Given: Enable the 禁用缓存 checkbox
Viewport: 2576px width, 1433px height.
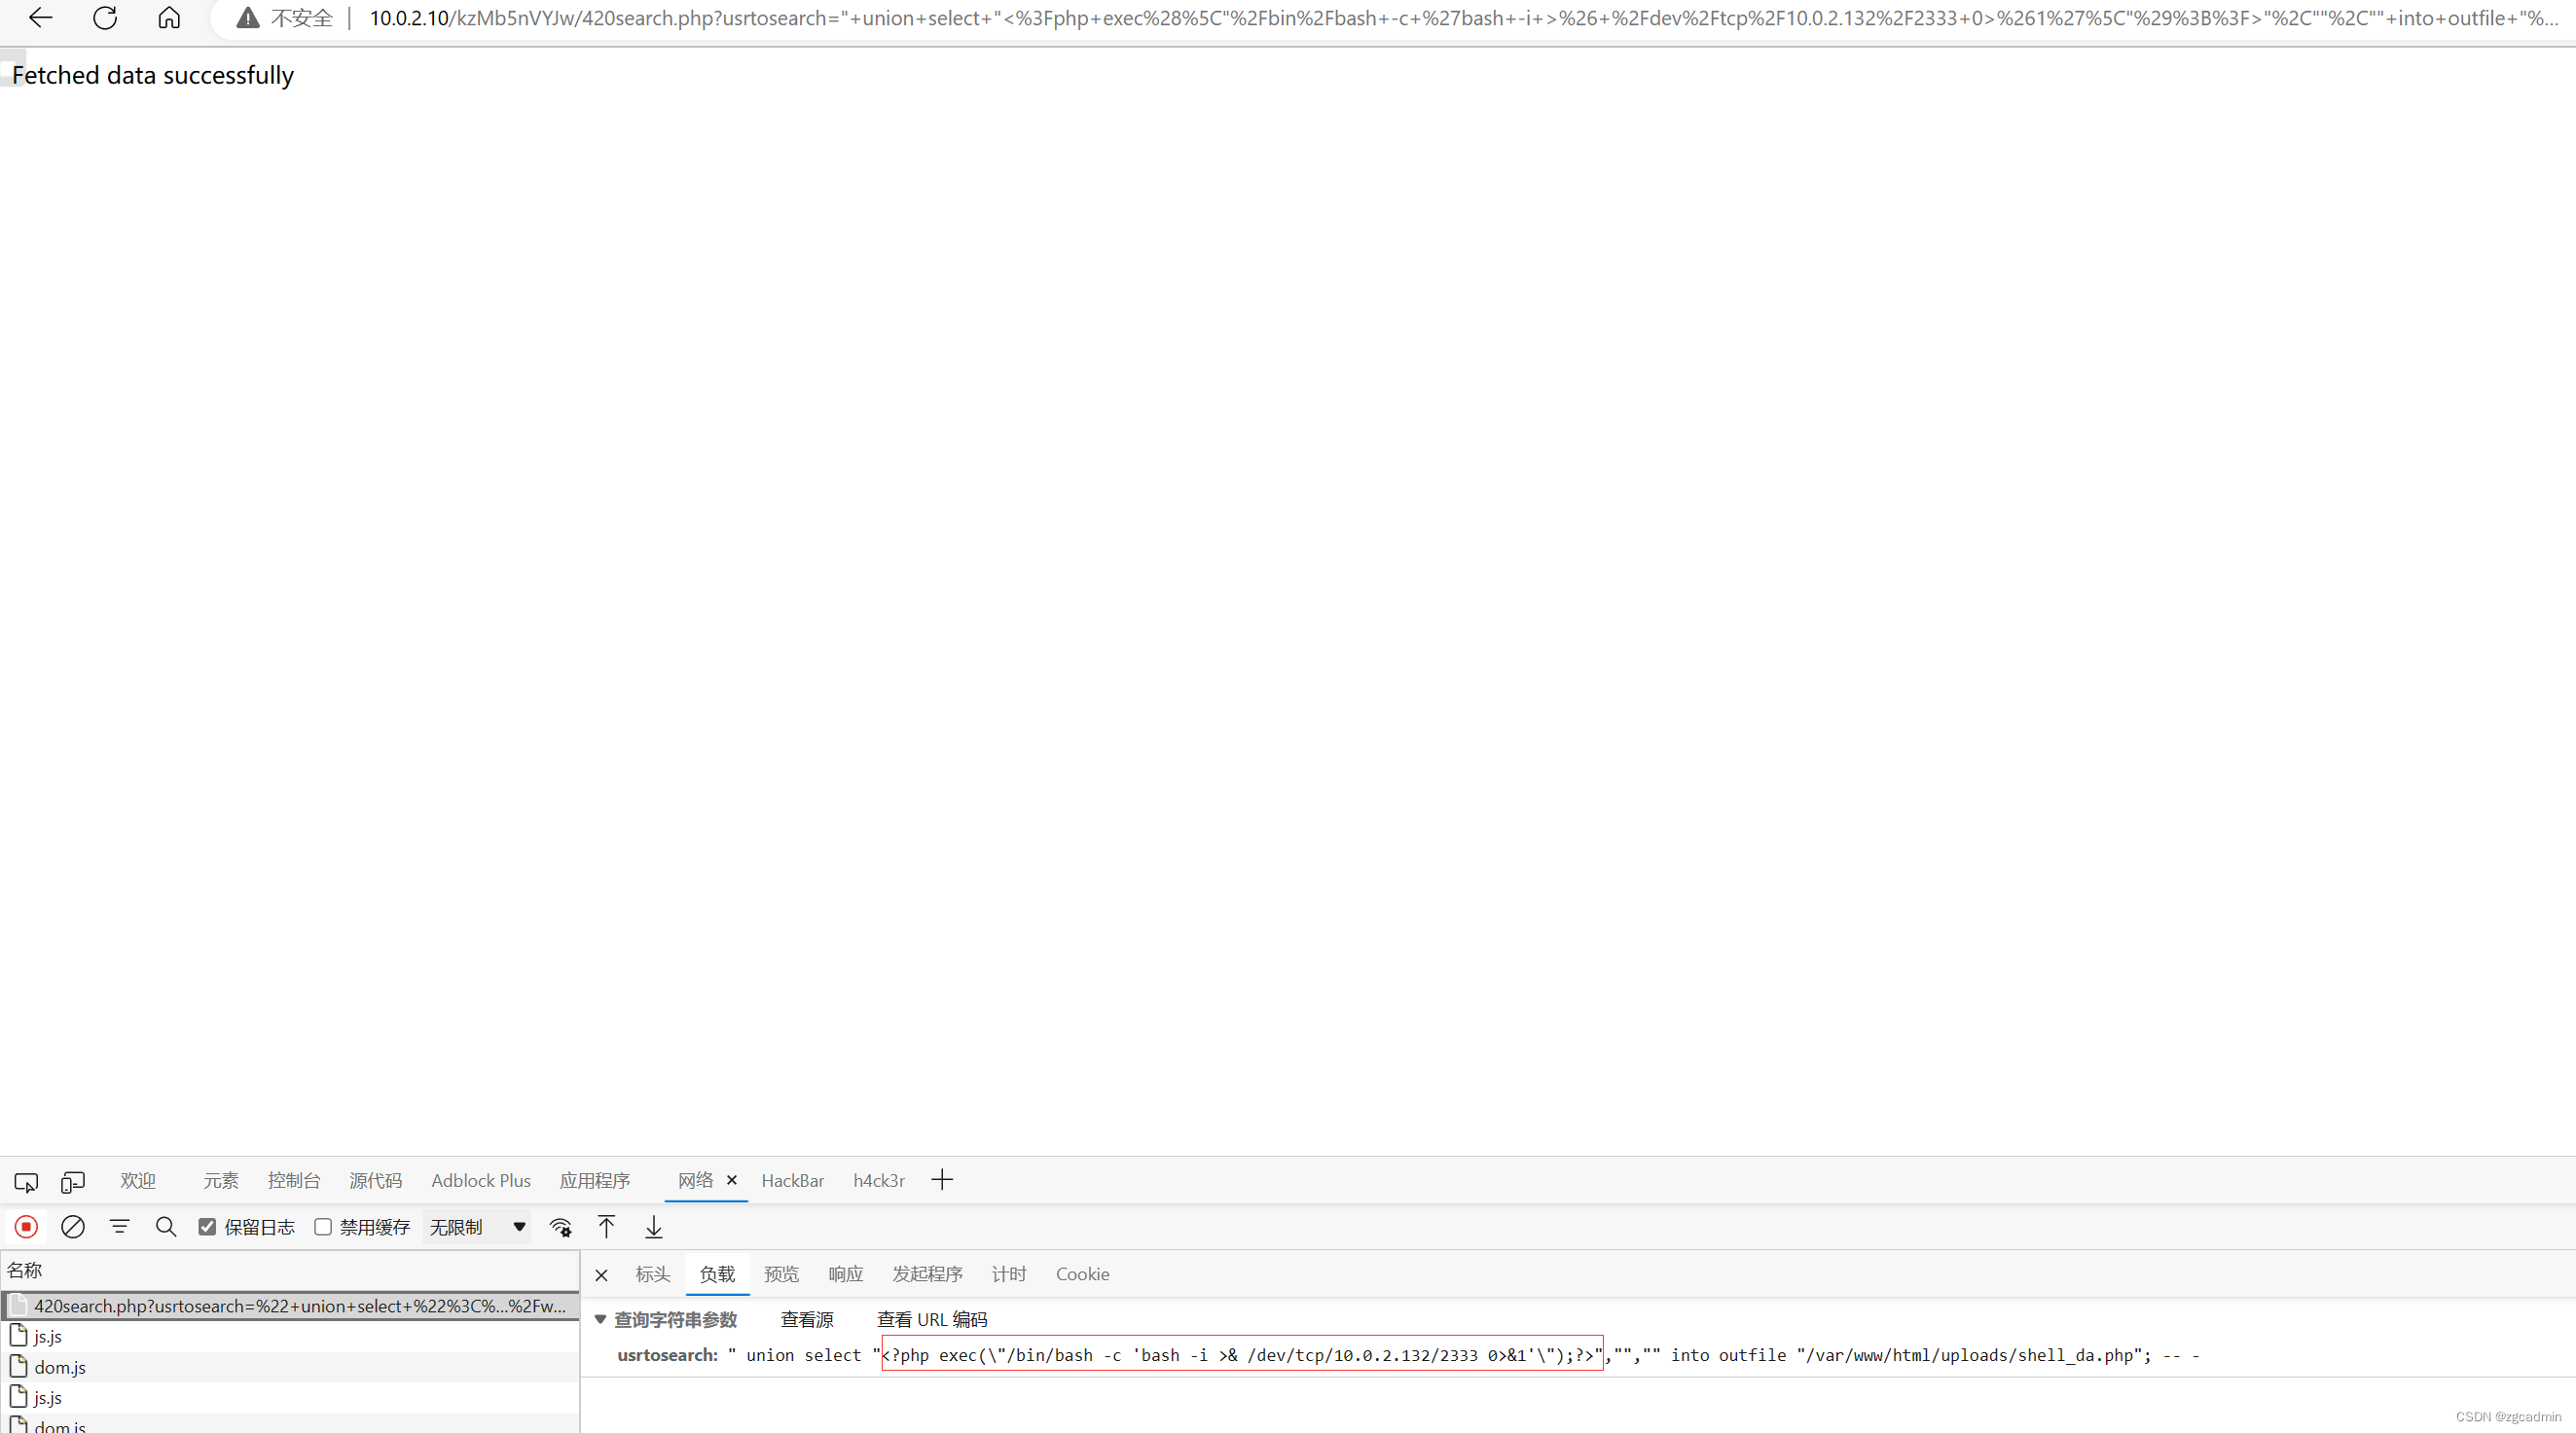Looking at the screenshot, I should [x=323, y=1227].
